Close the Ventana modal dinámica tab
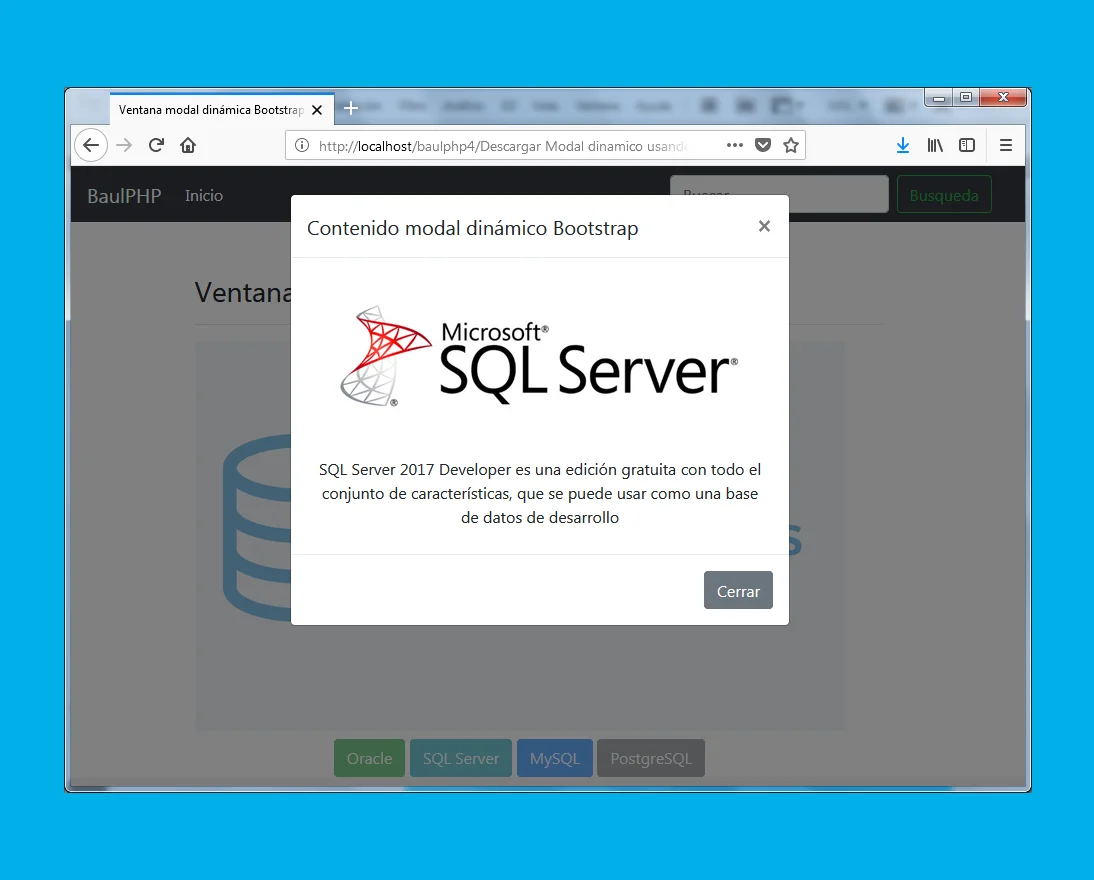1094x880 pixels. coord(317,110)
